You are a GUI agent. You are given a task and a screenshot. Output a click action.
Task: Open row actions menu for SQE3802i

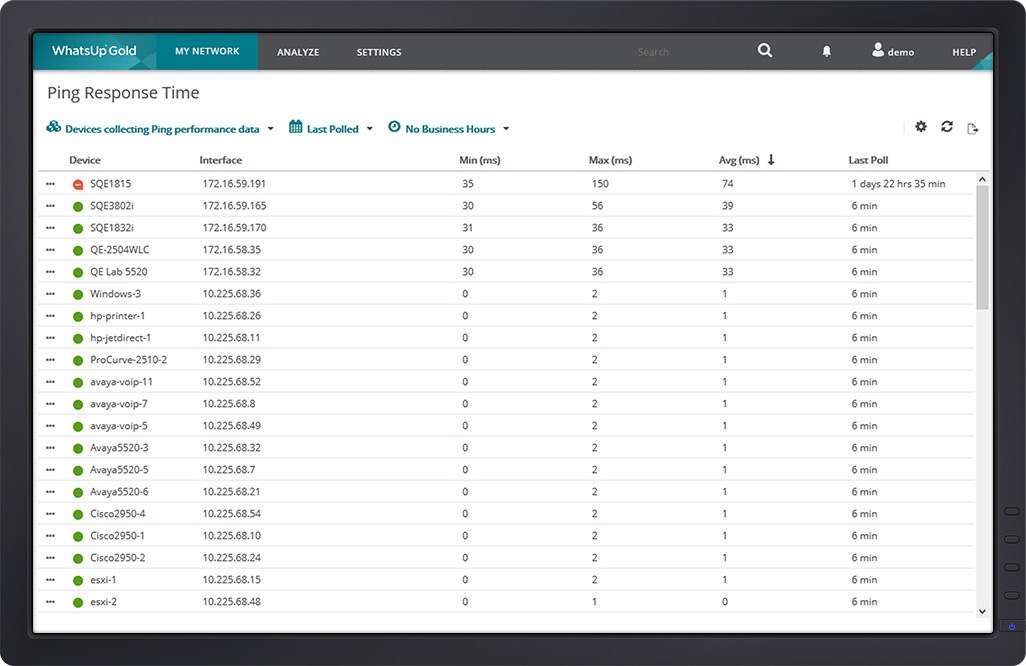tap(50, 206)
